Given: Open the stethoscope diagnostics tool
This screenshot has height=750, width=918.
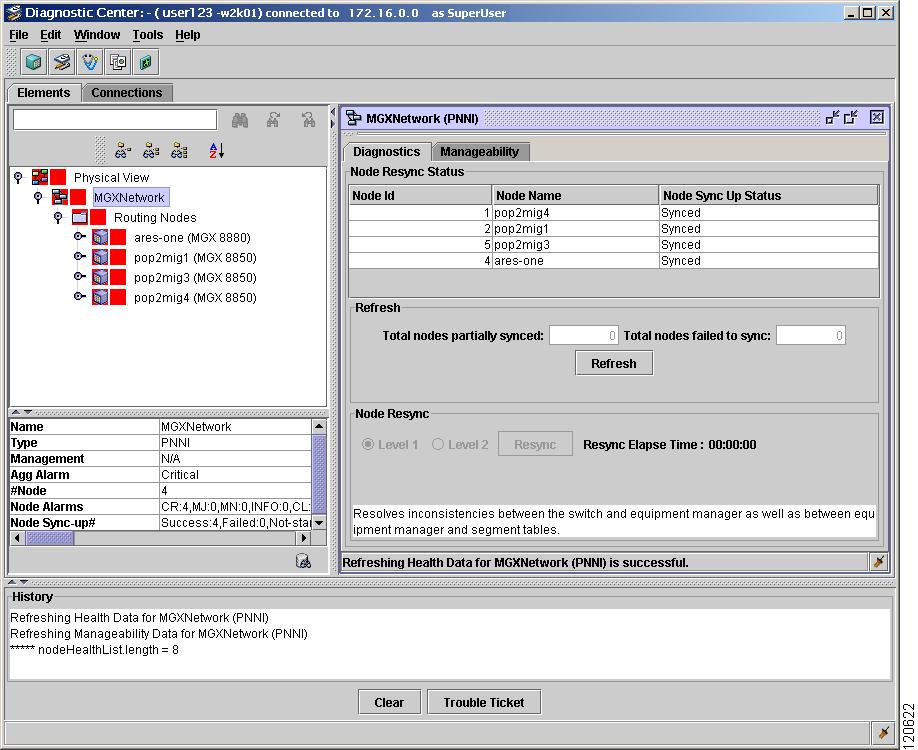Looking at the screenshot, I should [x=90, y=62].
